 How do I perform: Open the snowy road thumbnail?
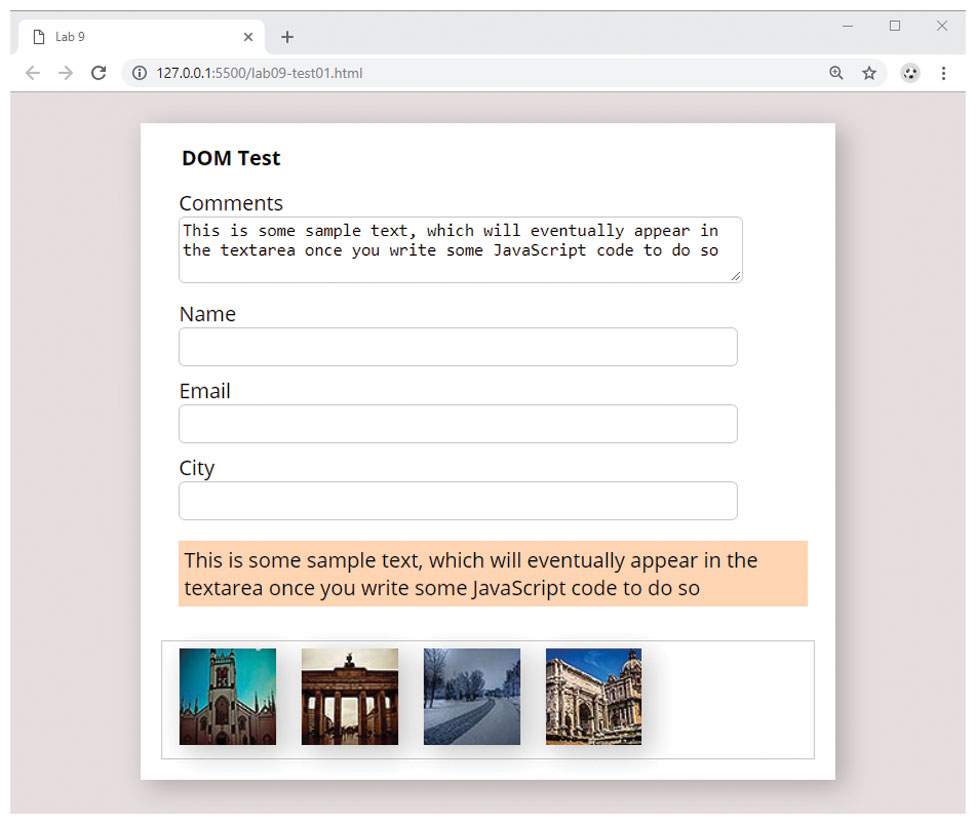click(x=471, y=697)
